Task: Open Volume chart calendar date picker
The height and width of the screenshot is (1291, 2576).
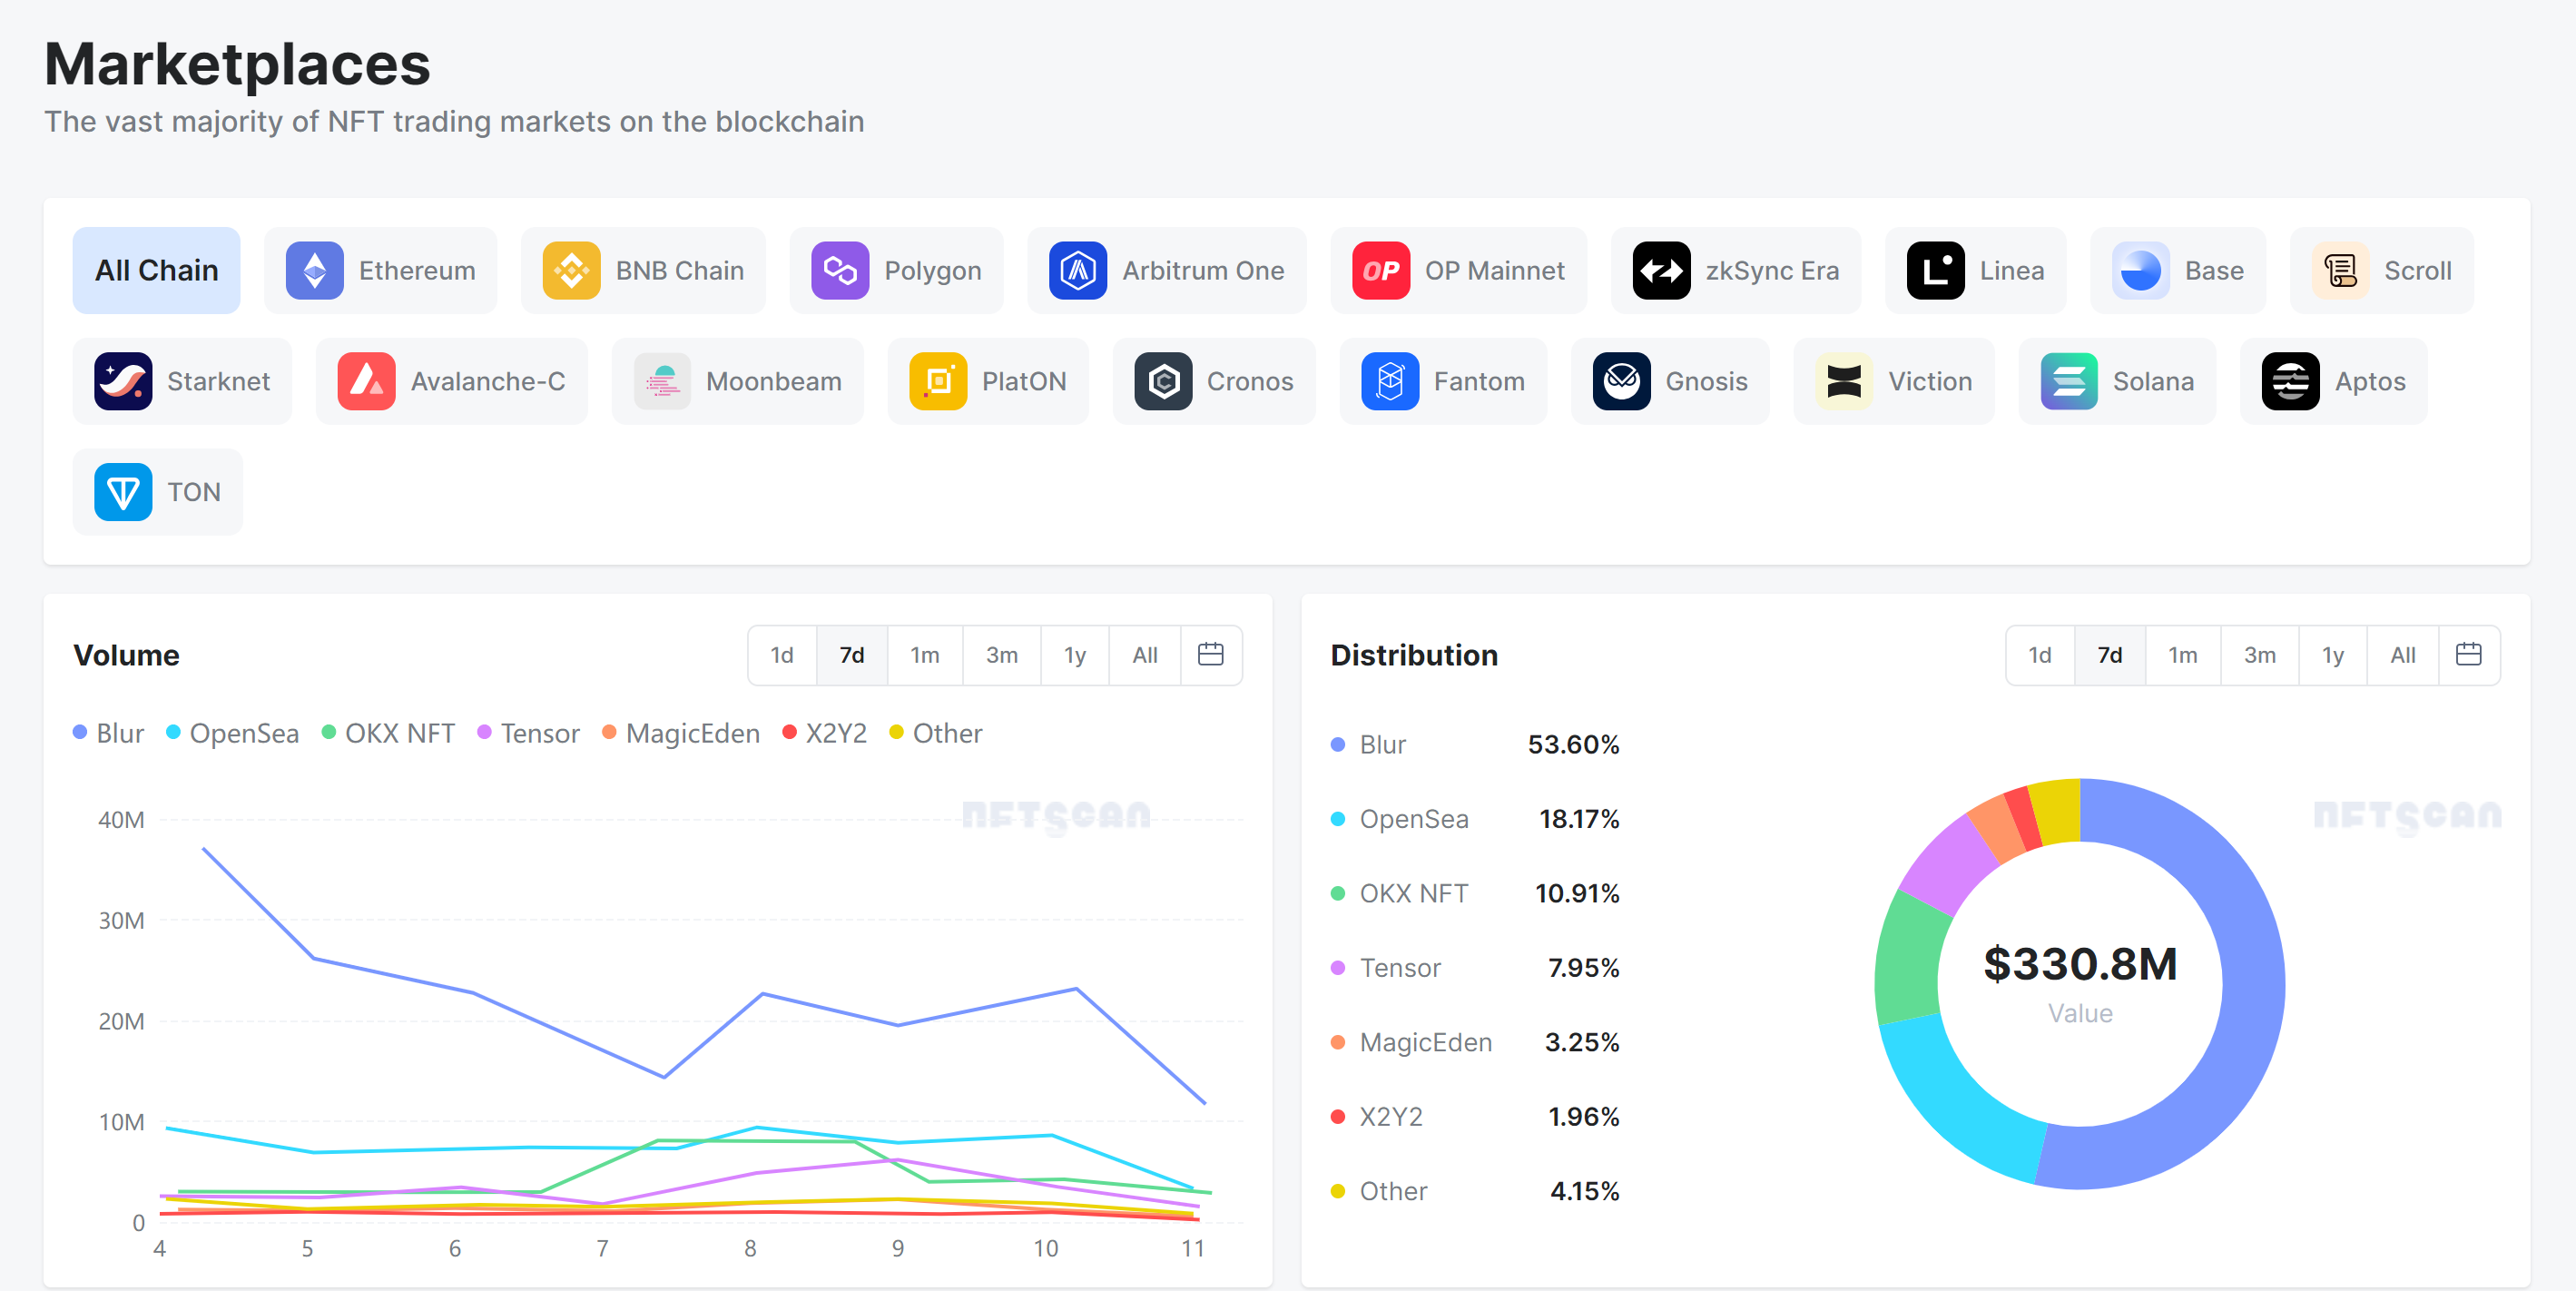Action: tap(1211, 655)
